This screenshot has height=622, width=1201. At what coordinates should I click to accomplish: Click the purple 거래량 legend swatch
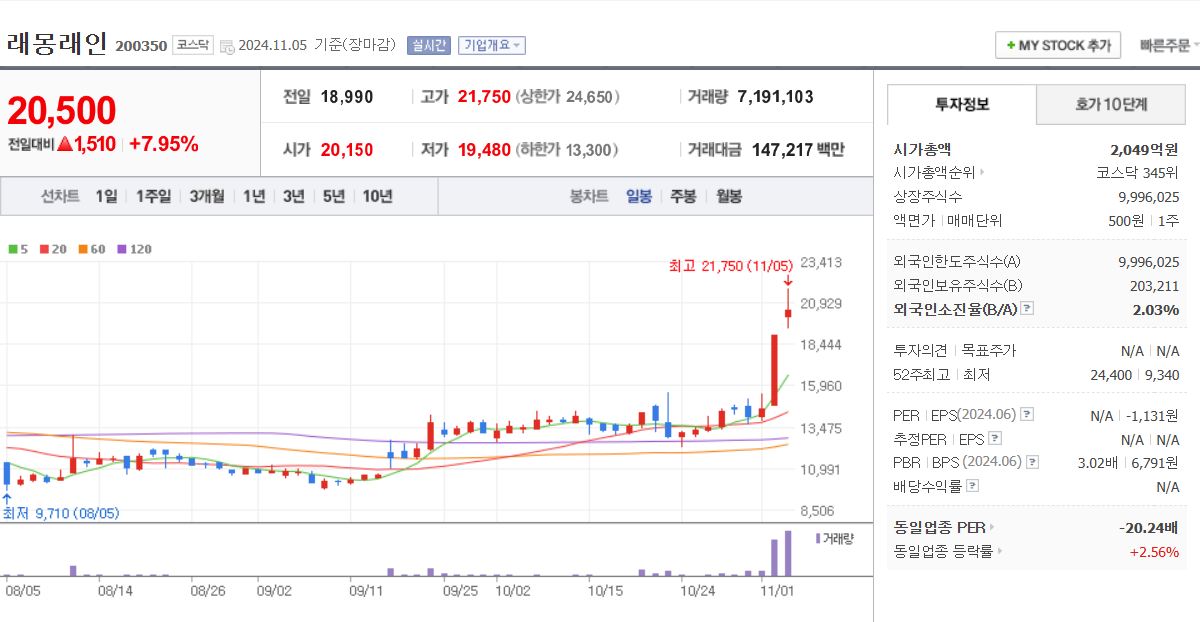[x=819, y=538]
